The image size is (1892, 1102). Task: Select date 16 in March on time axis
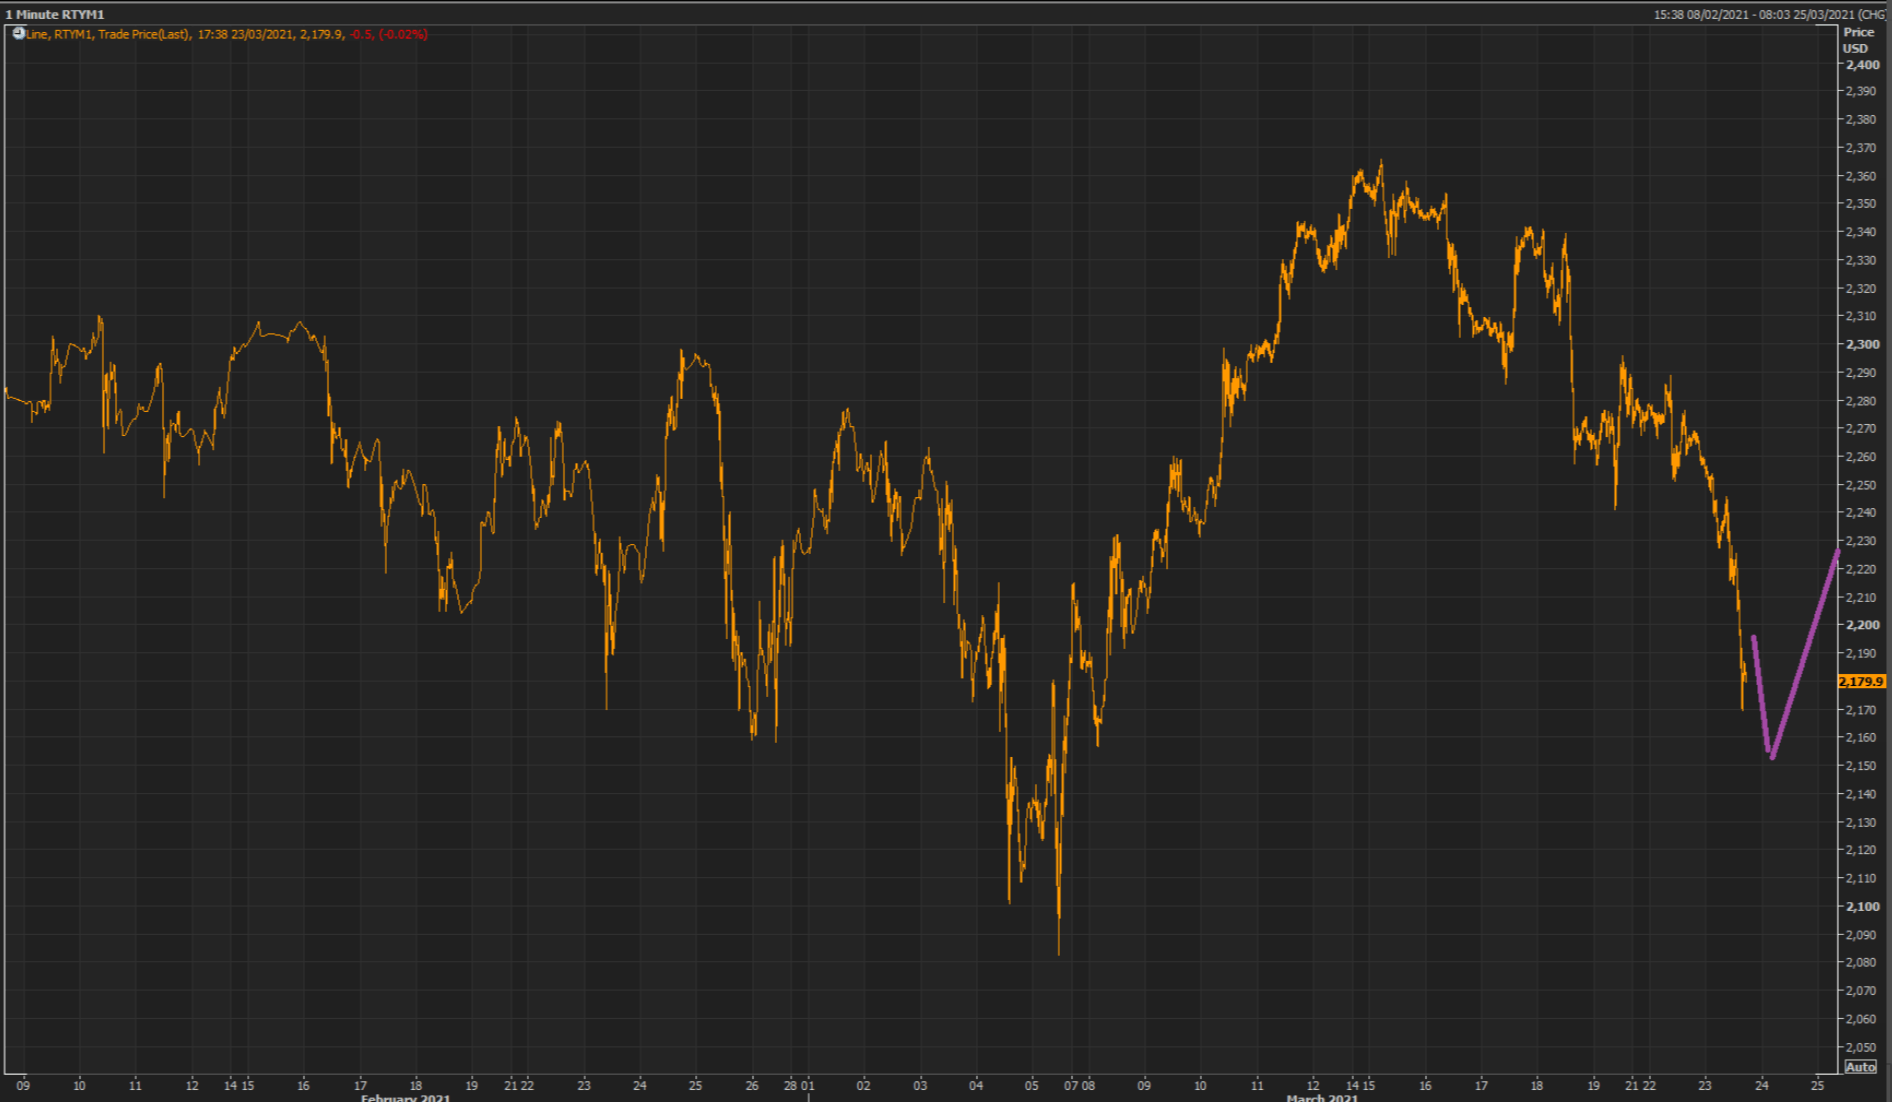(x=1425, y=1085)
